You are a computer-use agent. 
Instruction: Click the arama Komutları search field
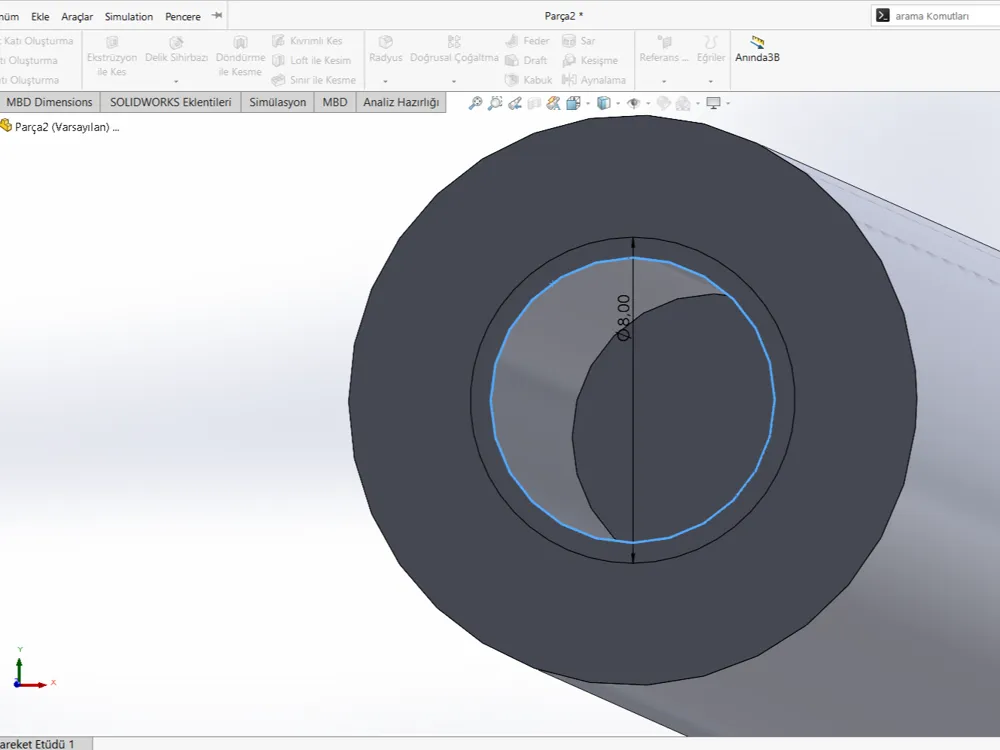935,16
